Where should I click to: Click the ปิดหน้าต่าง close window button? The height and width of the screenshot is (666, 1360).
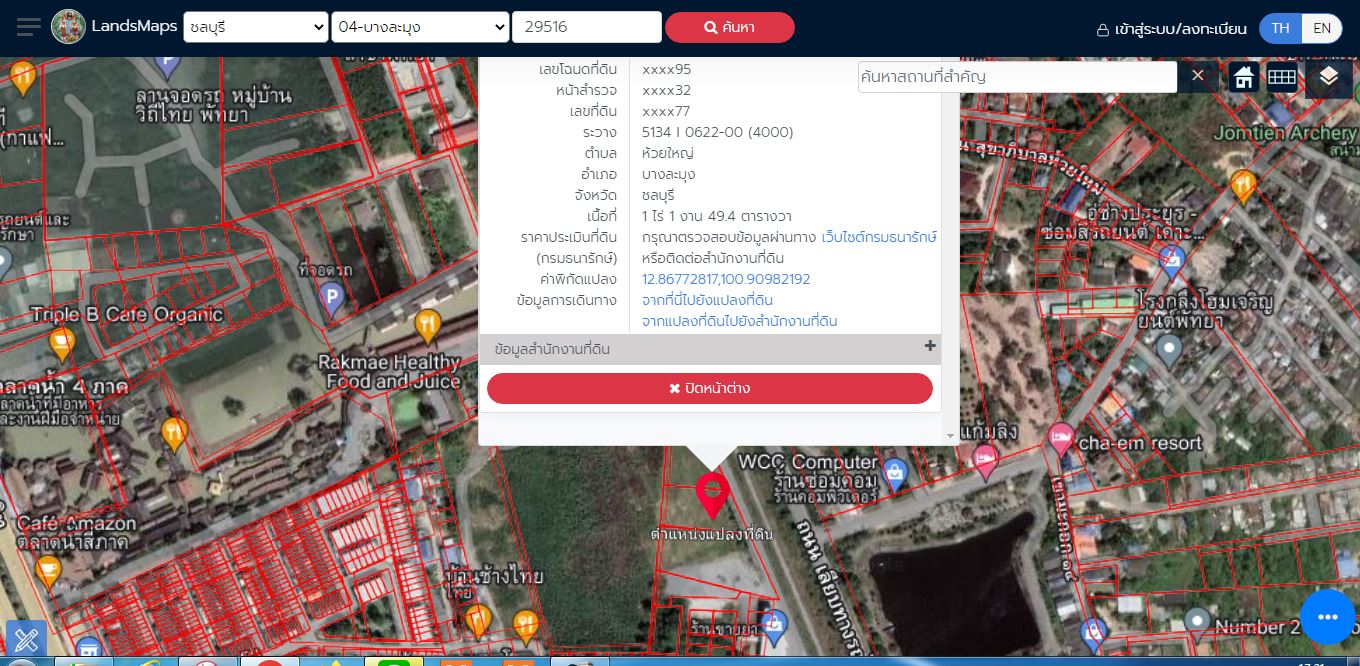pyautogui.click(x=709, y=388)
